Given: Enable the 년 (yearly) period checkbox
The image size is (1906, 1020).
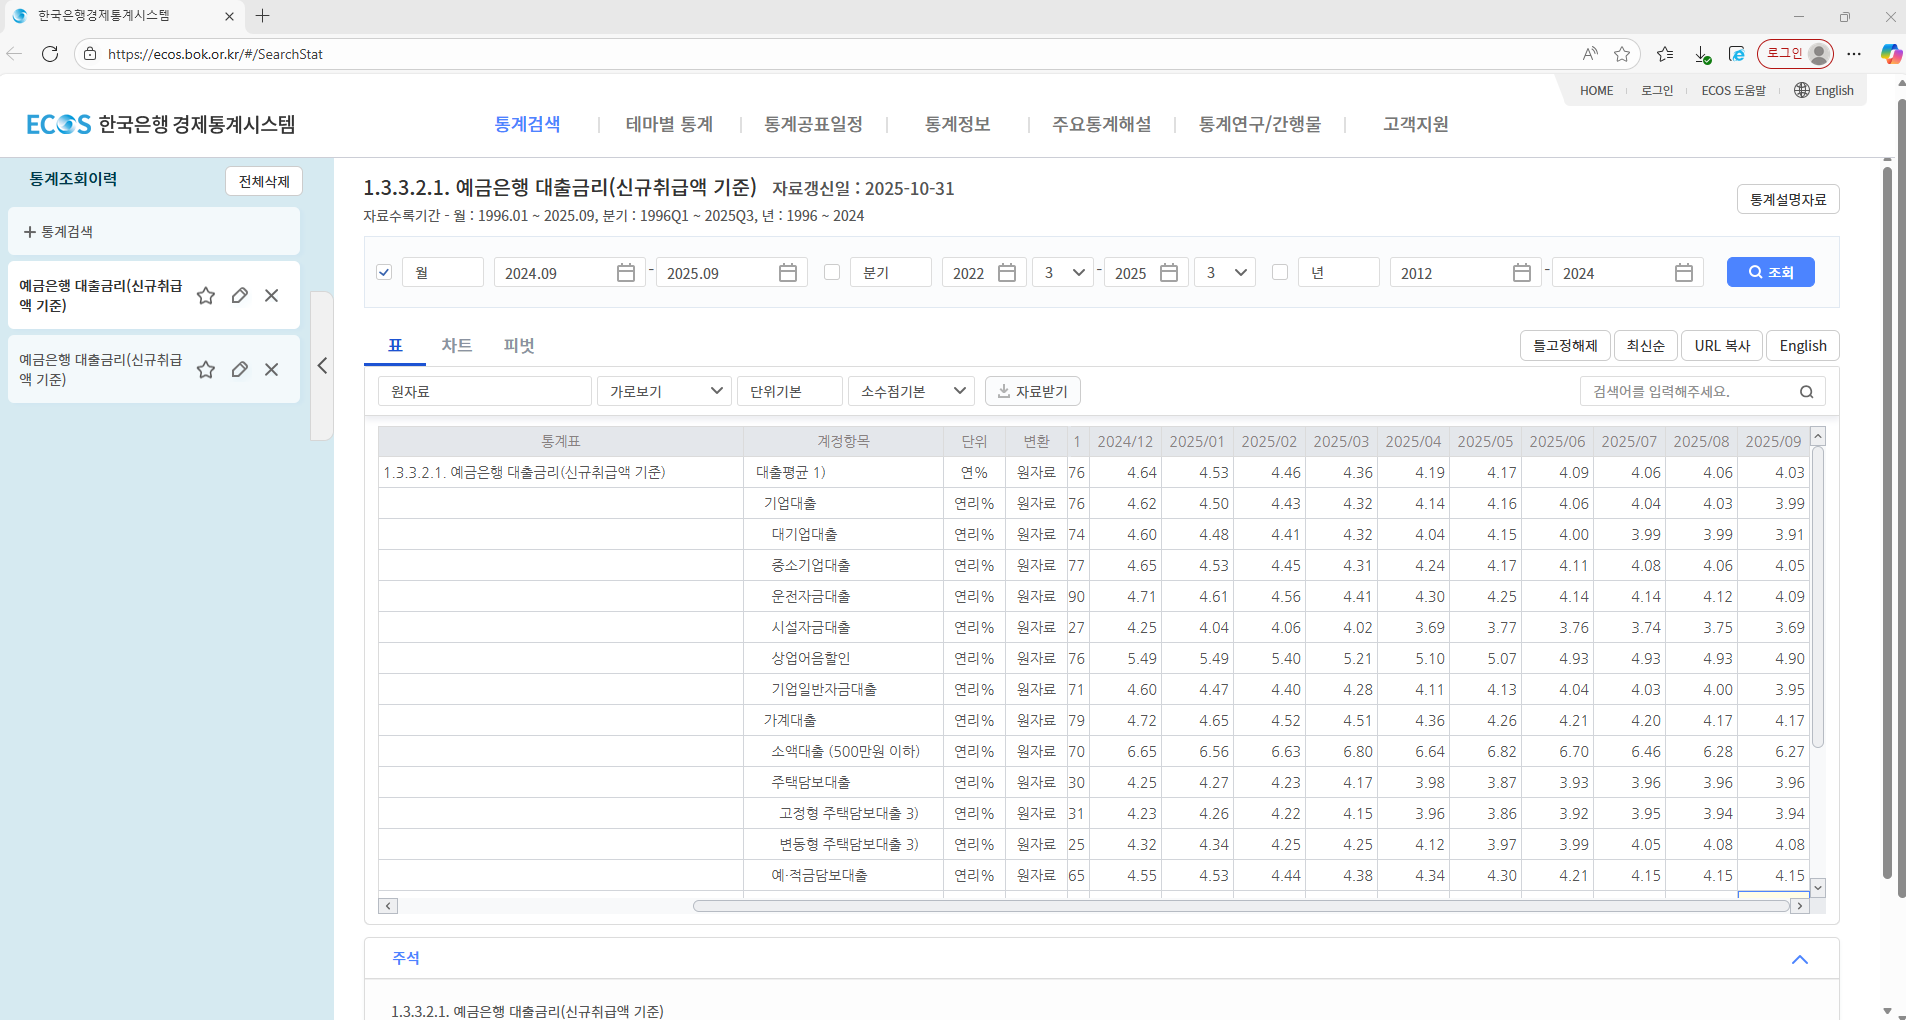Looking at the screenshot, I should pyautogui.click(x=1280, y=272).
